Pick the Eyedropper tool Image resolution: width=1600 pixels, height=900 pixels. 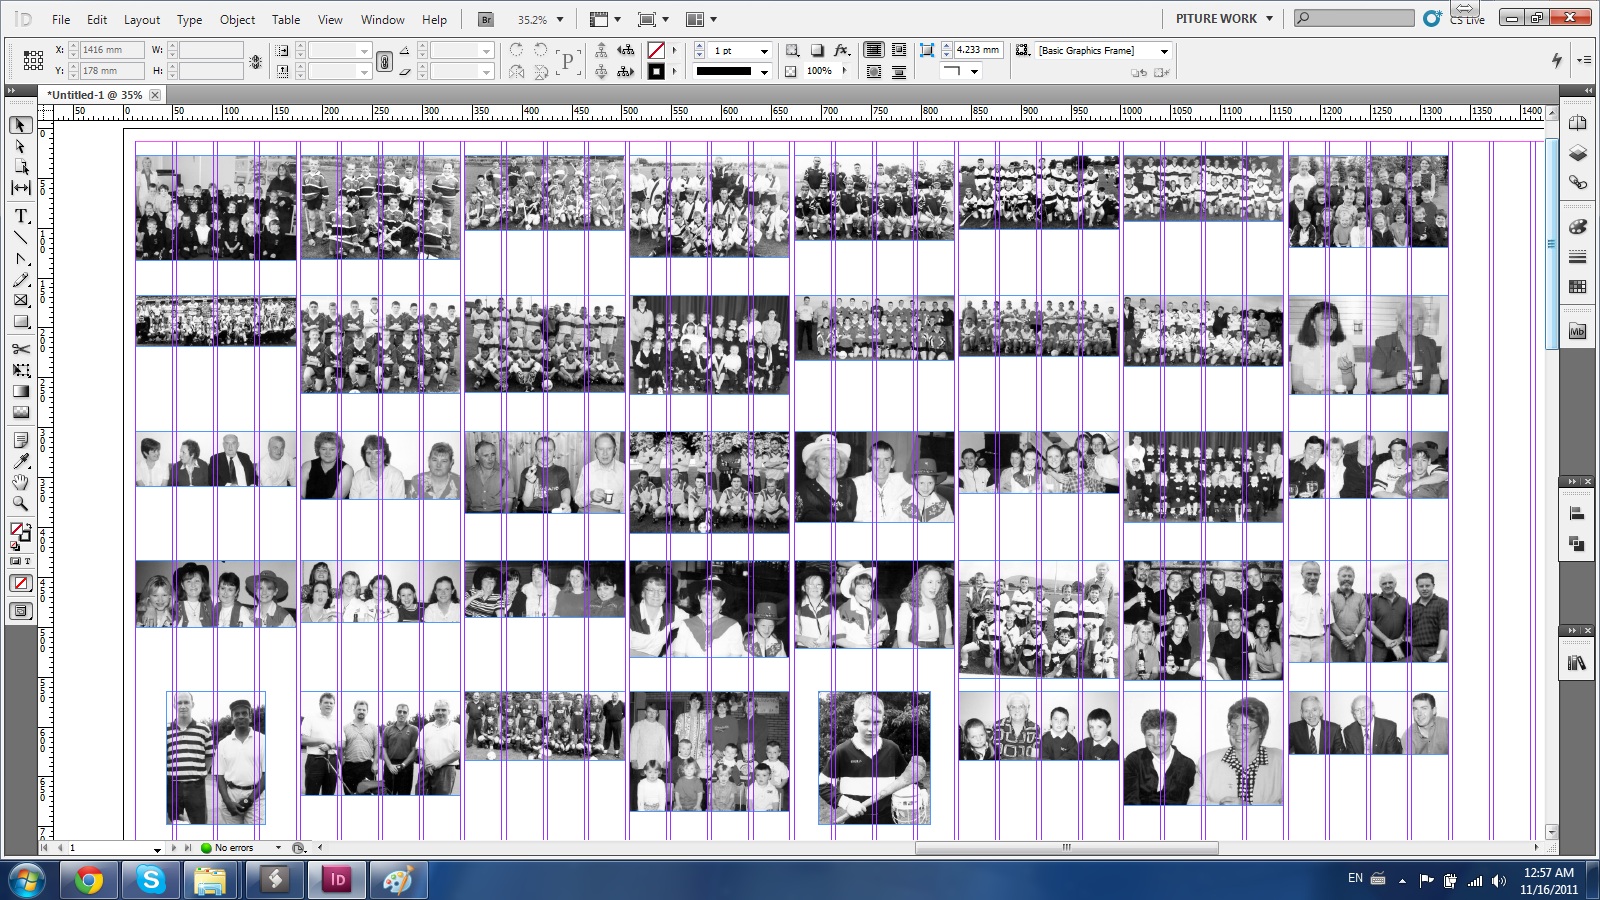[x=21, y=461]
